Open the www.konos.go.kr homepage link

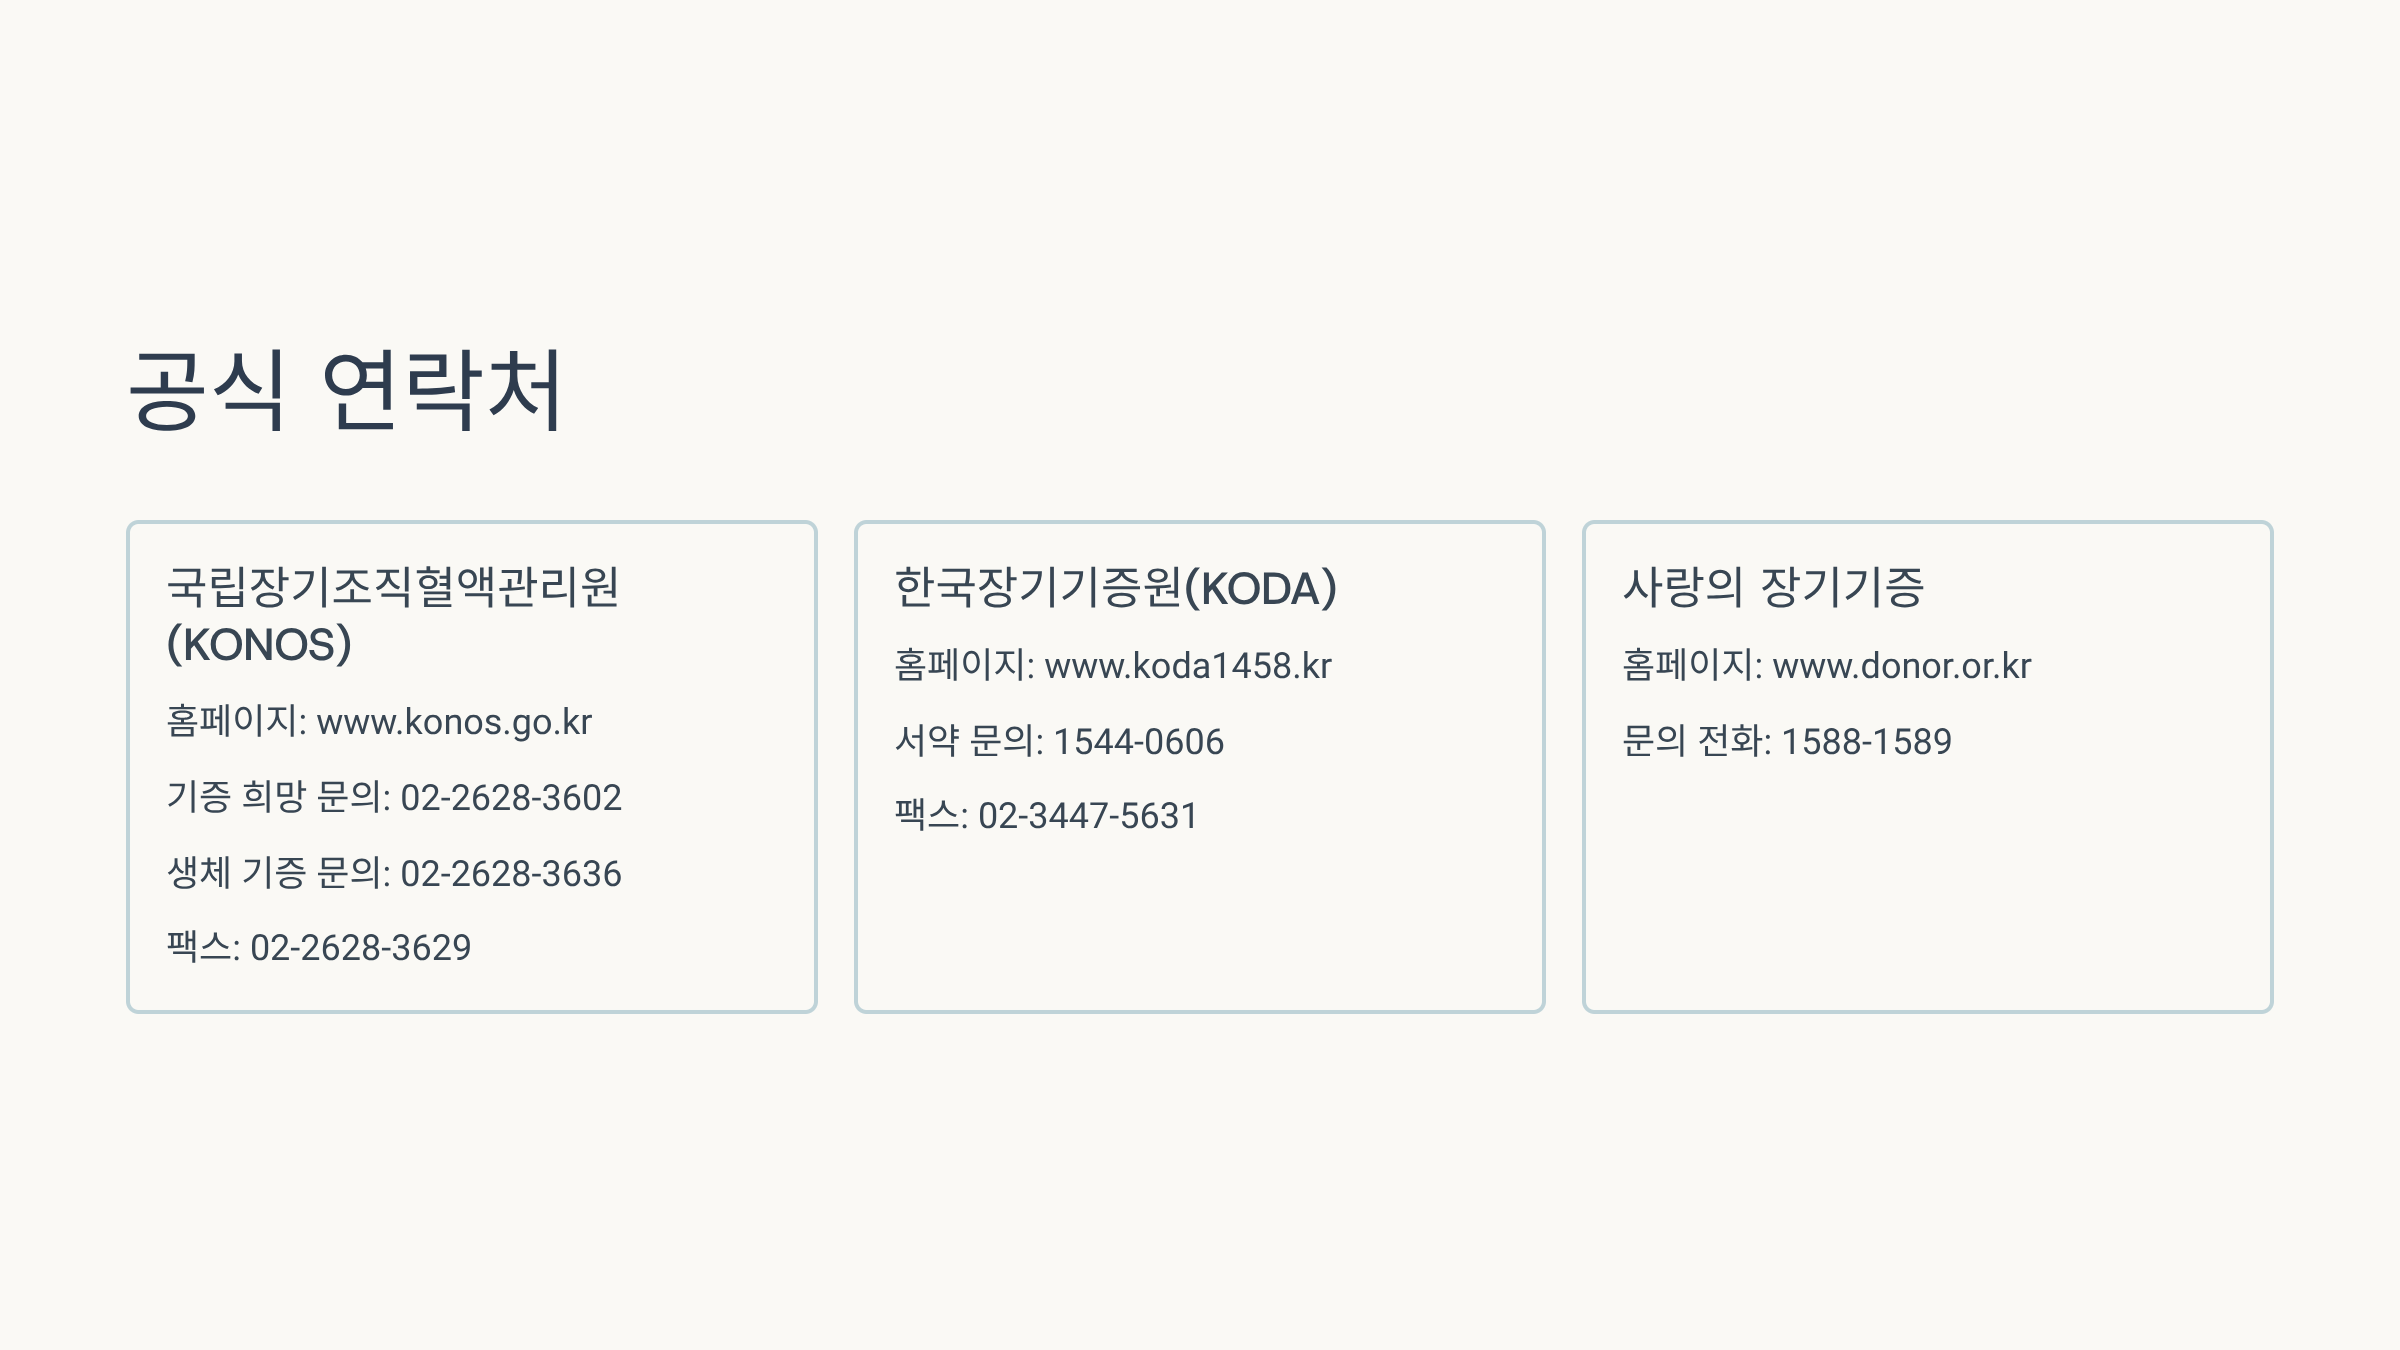454,722
